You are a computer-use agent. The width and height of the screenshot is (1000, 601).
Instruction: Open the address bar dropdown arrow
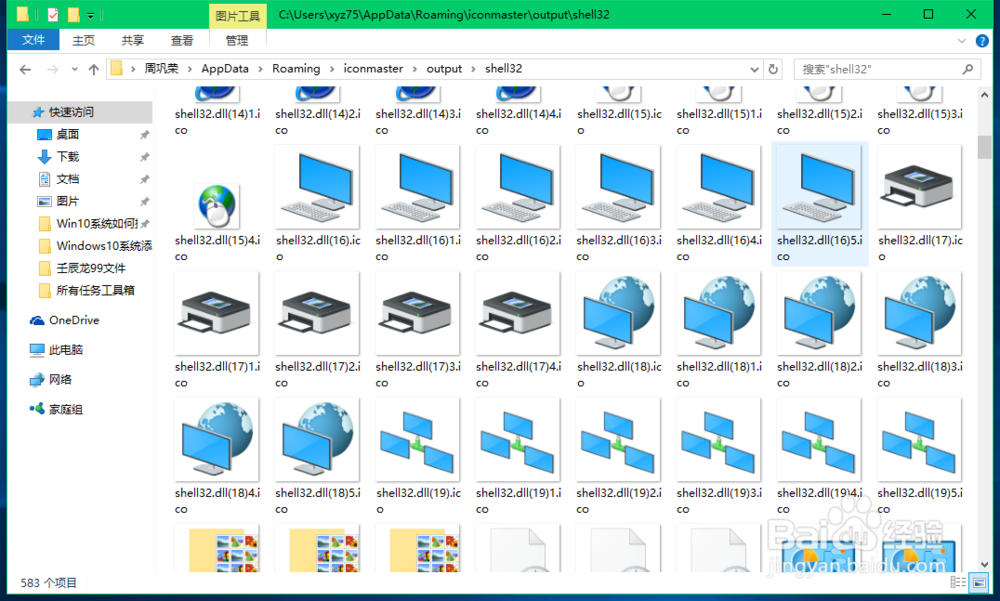(755, 68)
